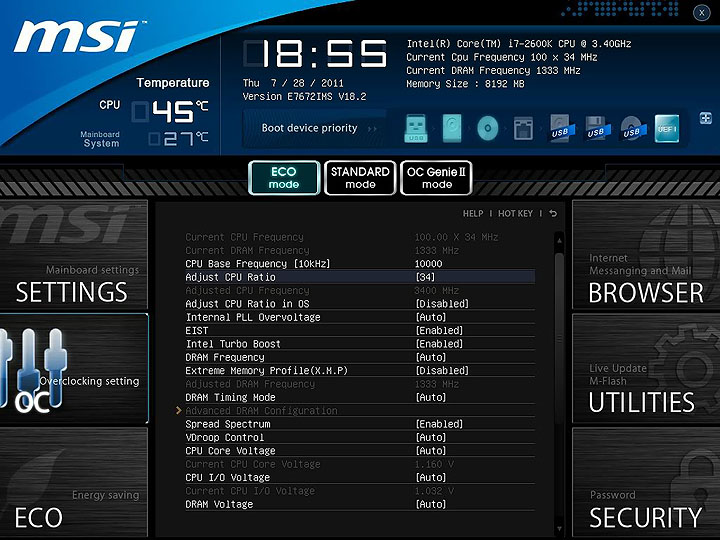The height and width of the screenshot is (540, 720).
Task: Click Current CPU Core Voltage 1.160 V
Action: coord(434,464)
